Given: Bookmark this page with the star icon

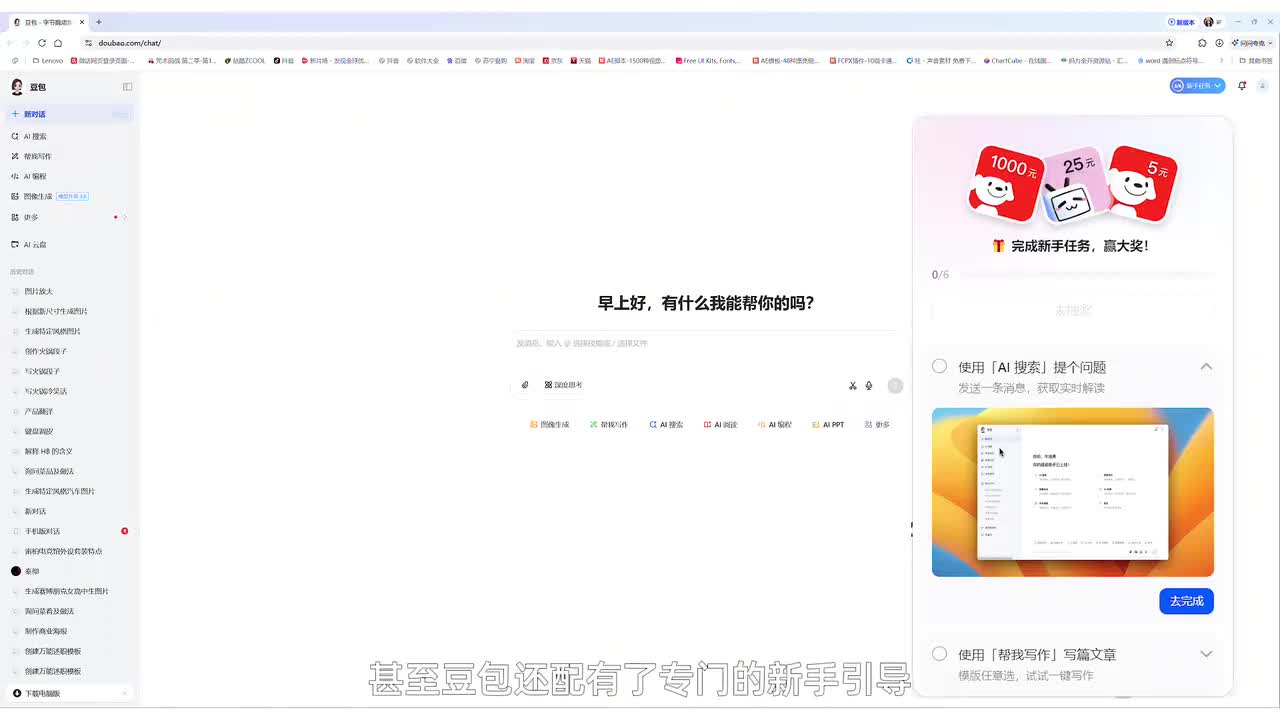Looking at the screenshot, I should coord(1169,43).
